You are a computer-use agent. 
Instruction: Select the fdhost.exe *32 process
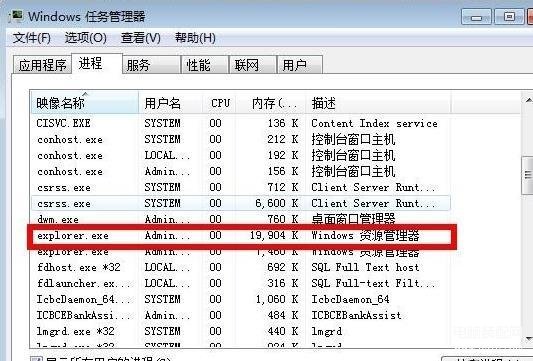241,267
